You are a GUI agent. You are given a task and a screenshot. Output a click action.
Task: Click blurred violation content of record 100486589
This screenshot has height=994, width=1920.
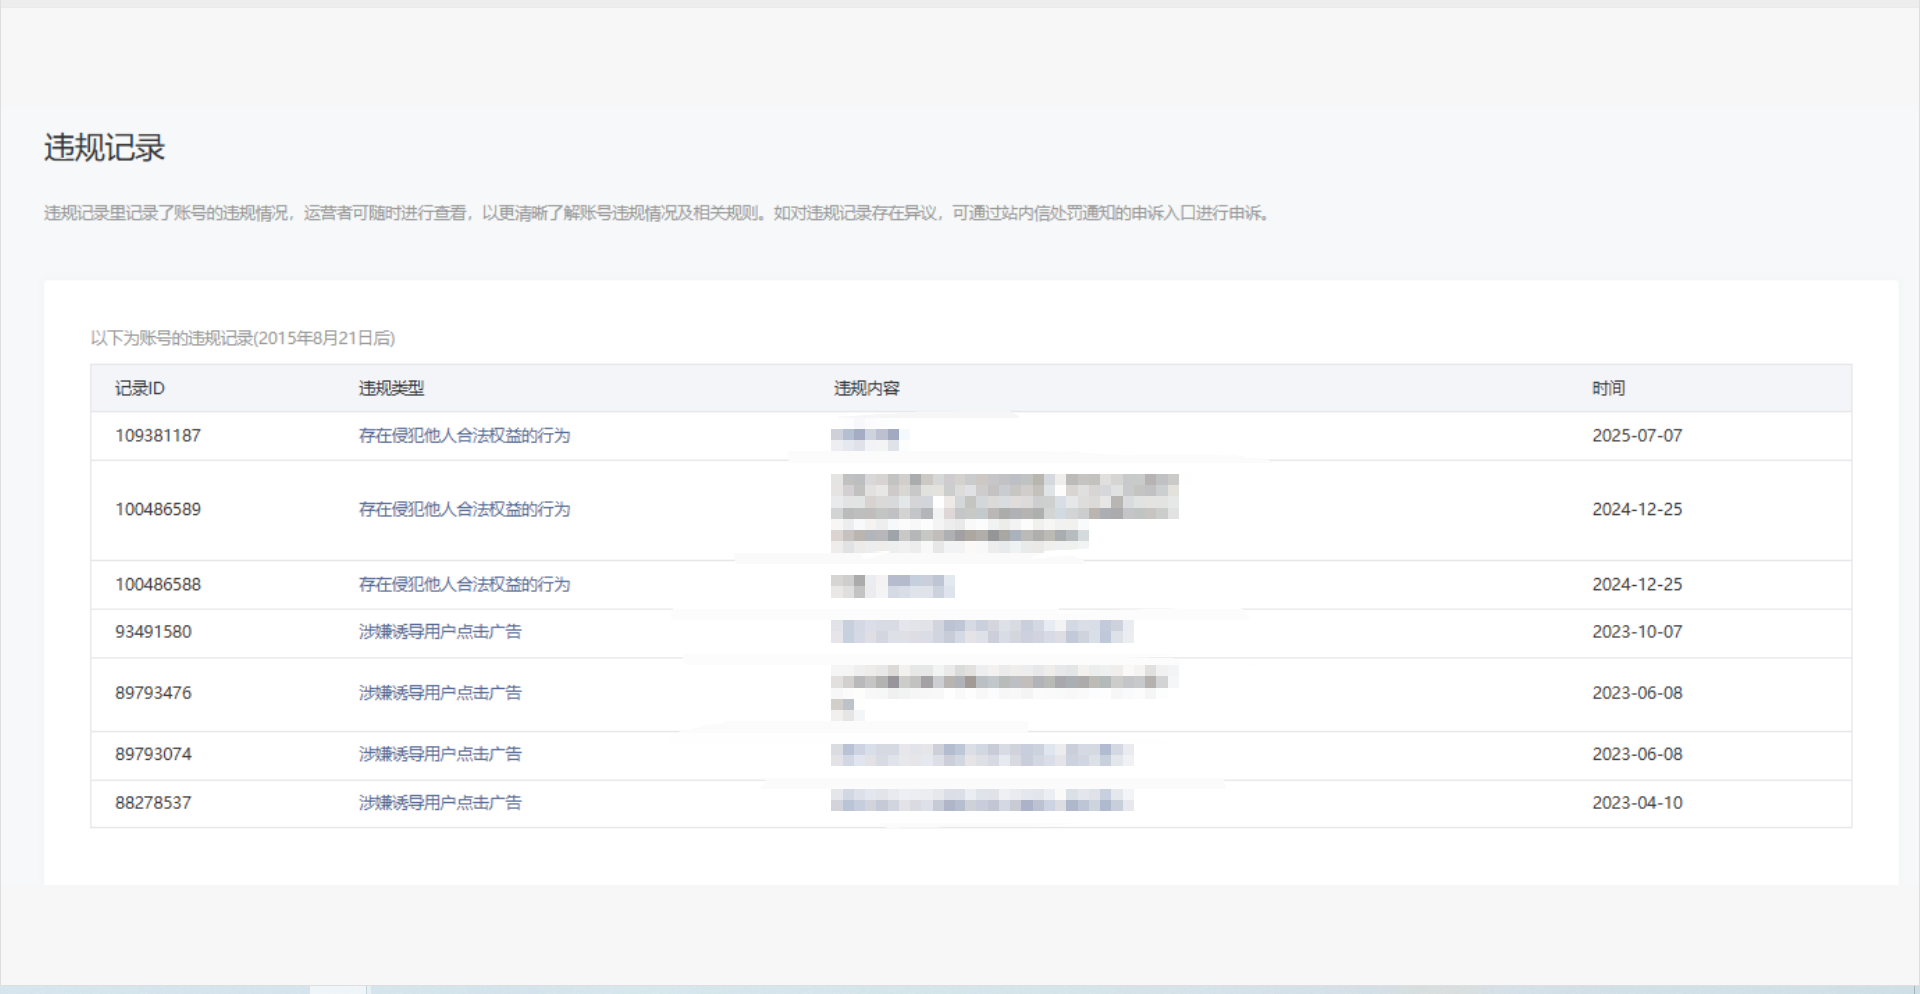(1003, 511)
